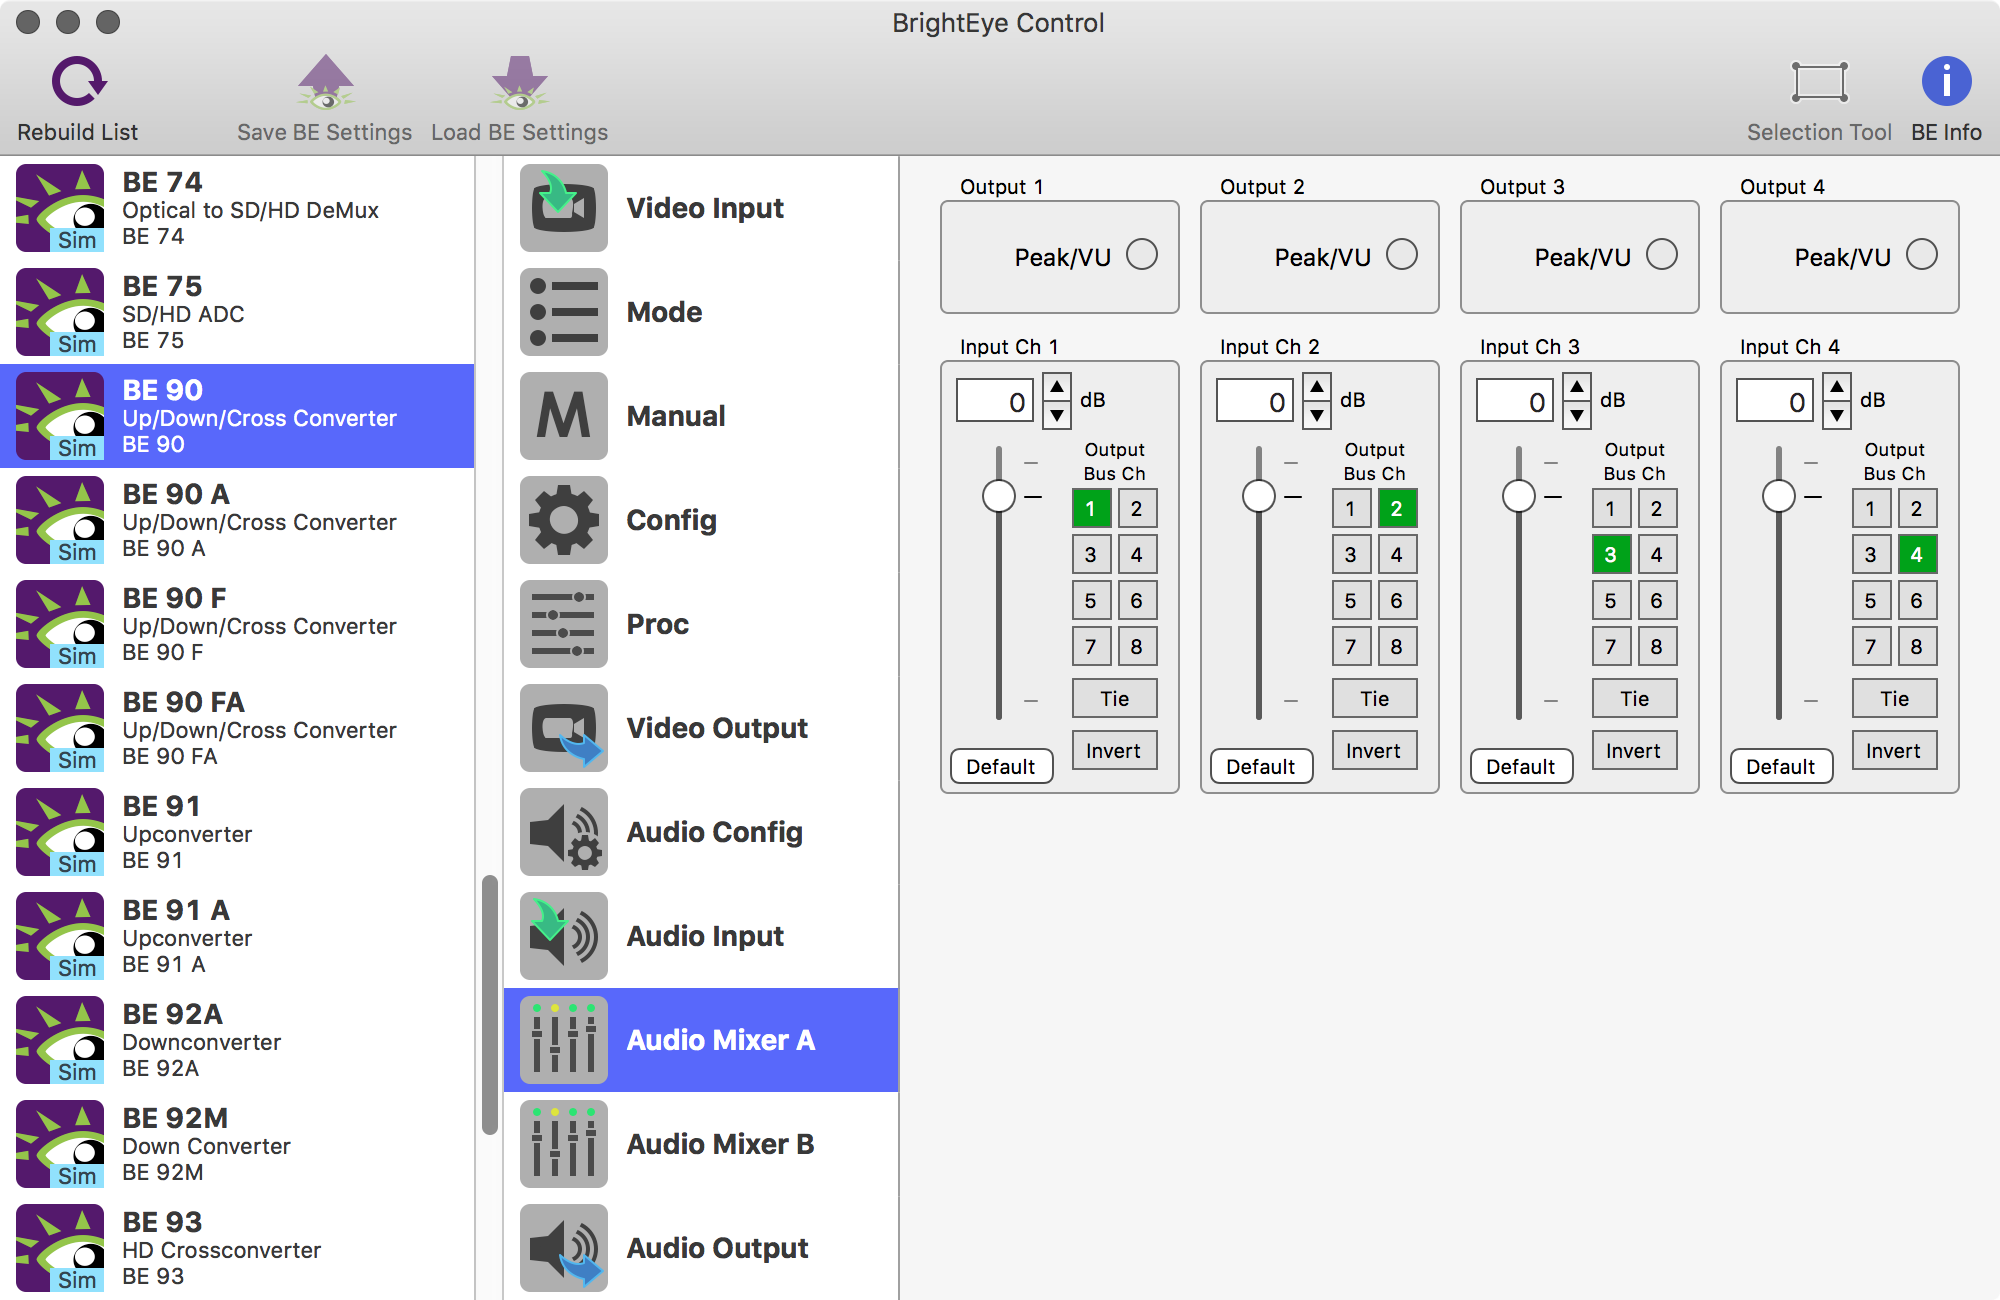This screenshot has width=2000, height=1300.
Task: Decrease Input Ch 1 dB with down arrow
Action: [1057, 415]
